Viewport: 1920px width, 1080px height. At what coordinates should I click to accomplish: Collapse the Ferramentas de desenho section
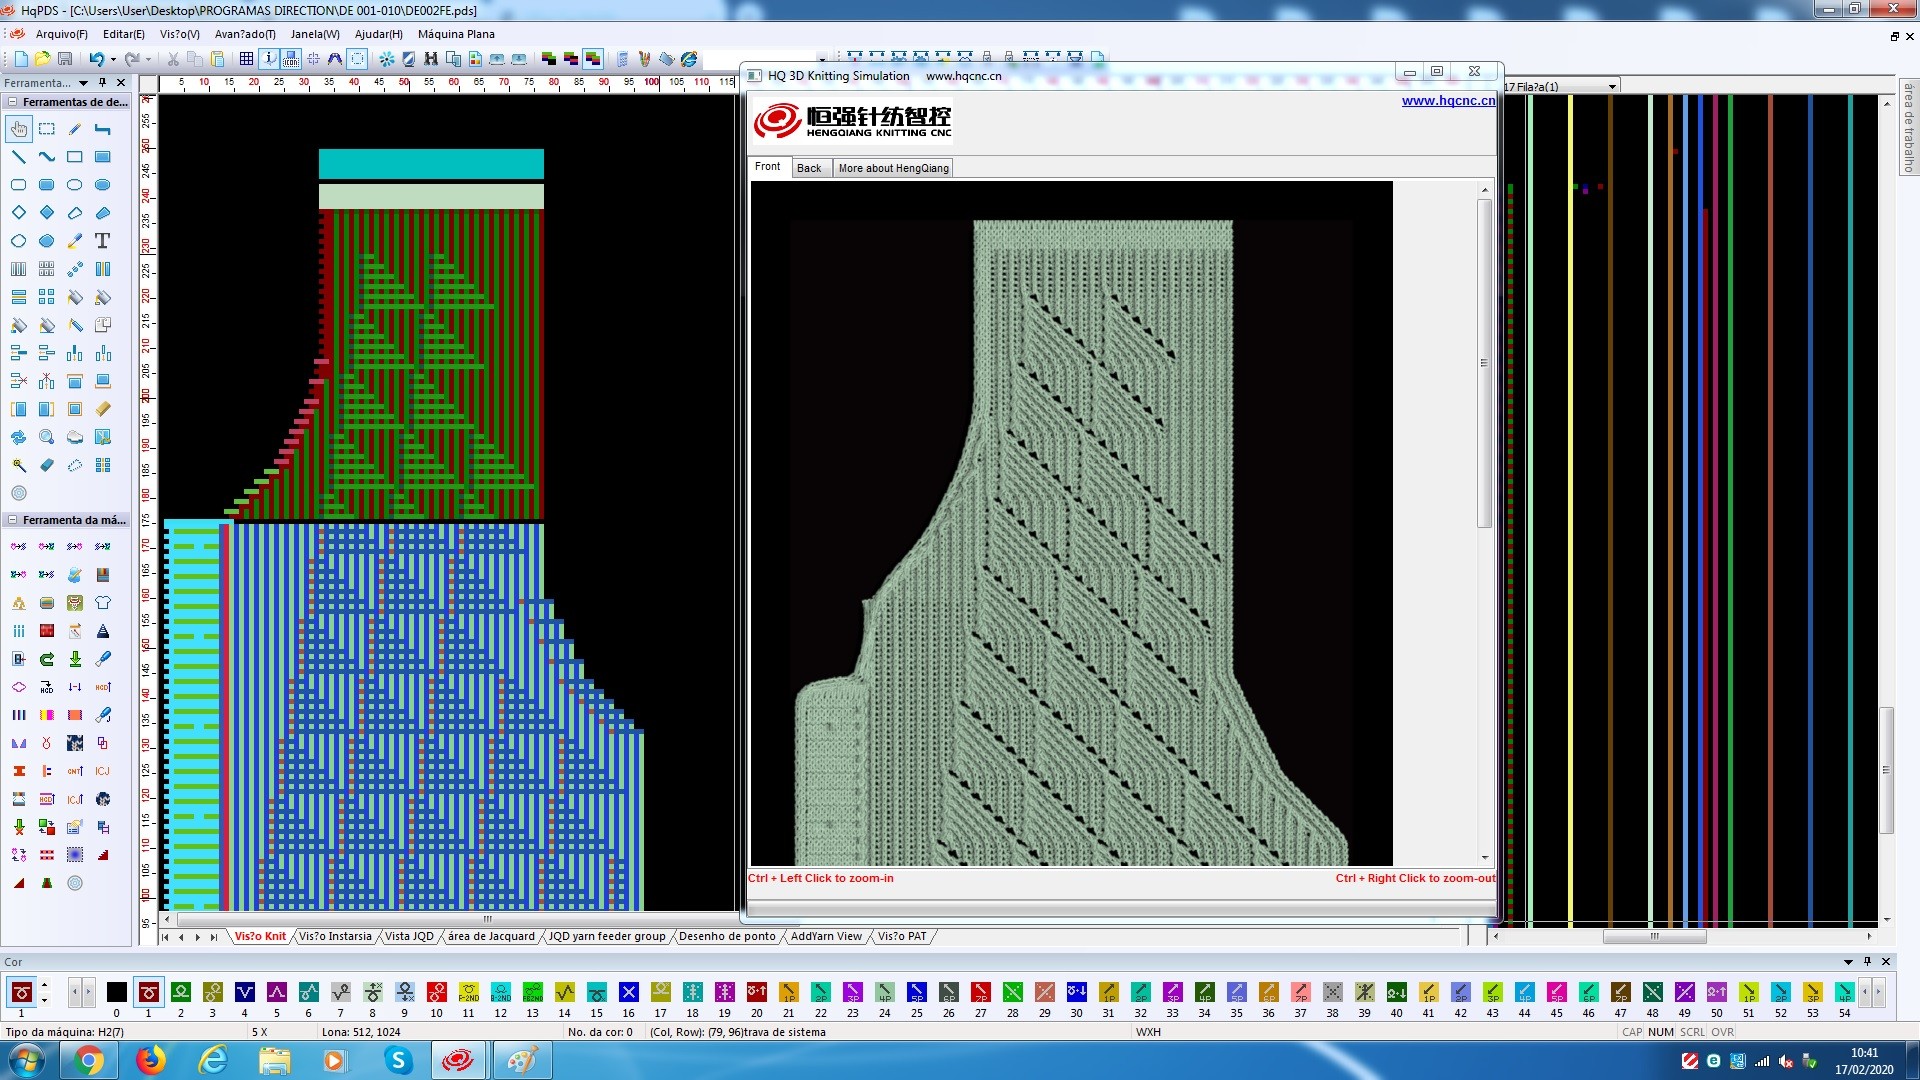click(12, 102)
